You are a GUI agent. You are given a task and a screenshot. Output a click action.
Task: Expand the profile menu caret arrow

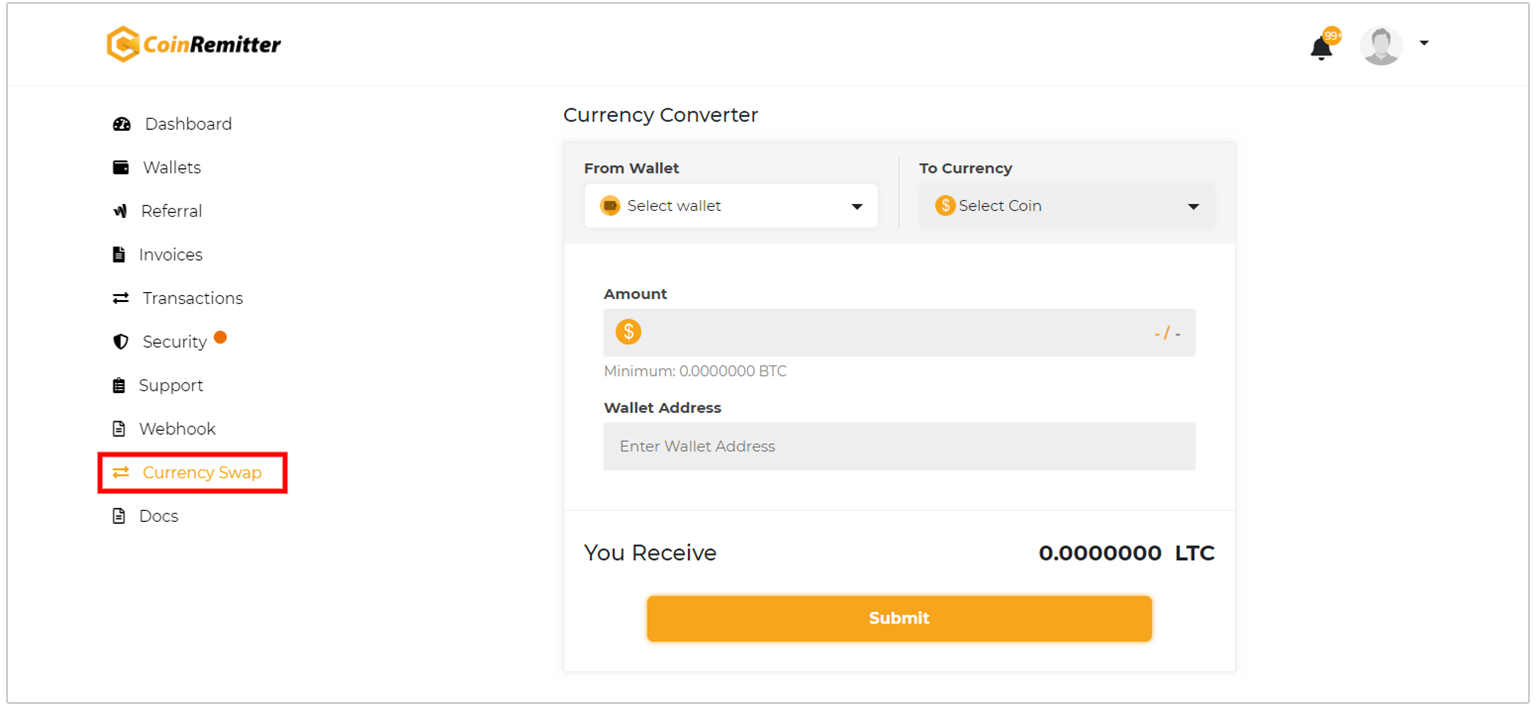1424,43
